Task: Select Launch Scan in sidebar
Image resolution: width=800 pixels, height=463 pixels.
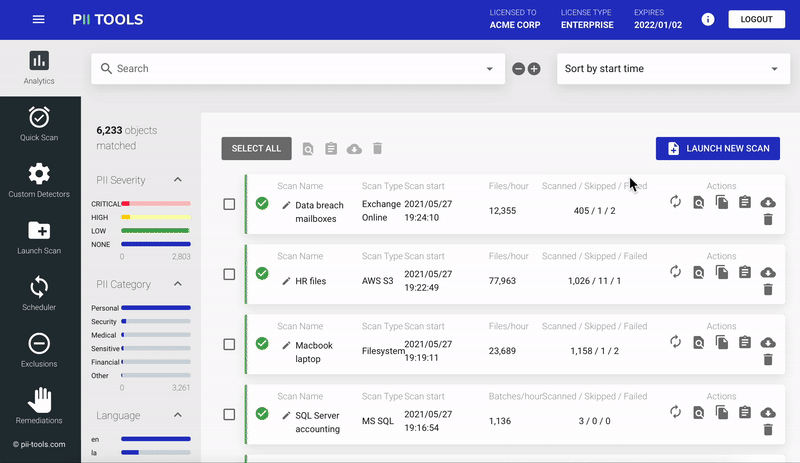Action: (x=39, y=237)
